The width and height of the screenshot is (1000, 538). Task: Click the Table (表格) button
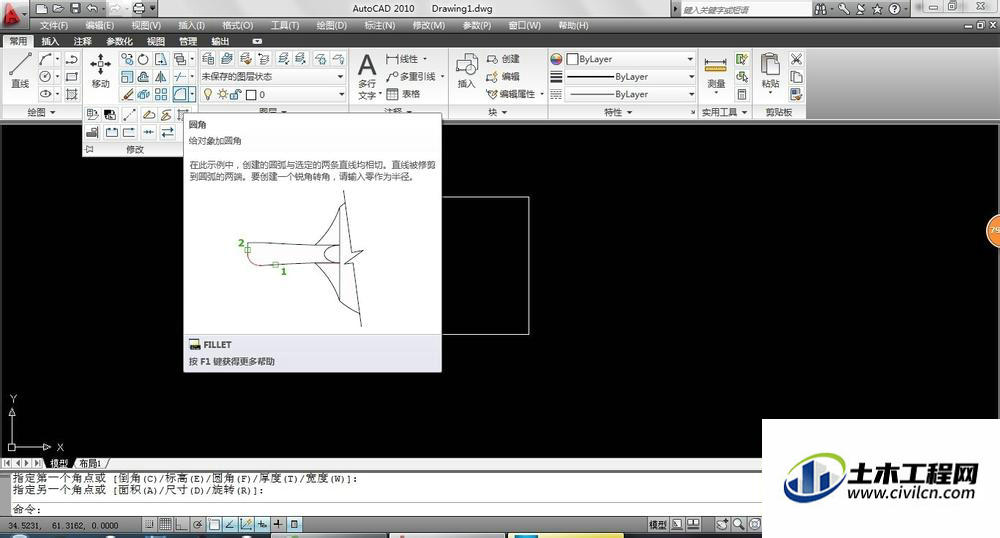point(403,94)
